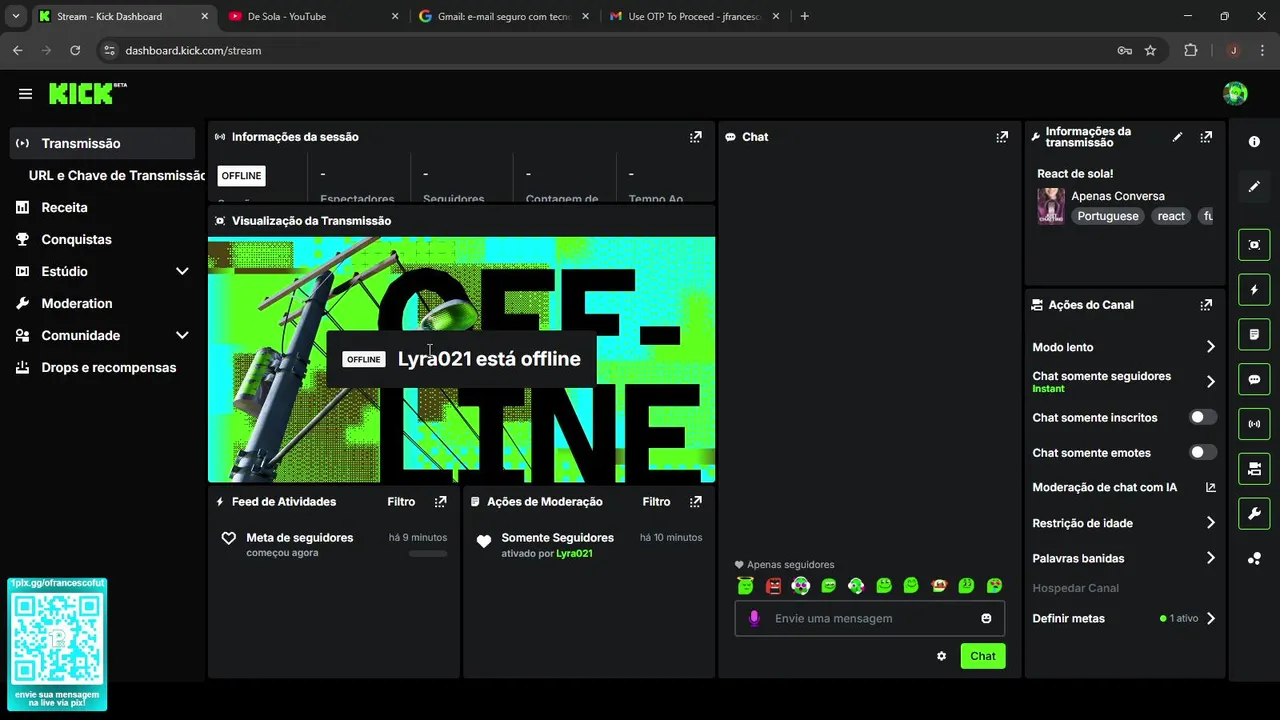Click the Apenas Conversa category thumbnail

(1051, 206)
